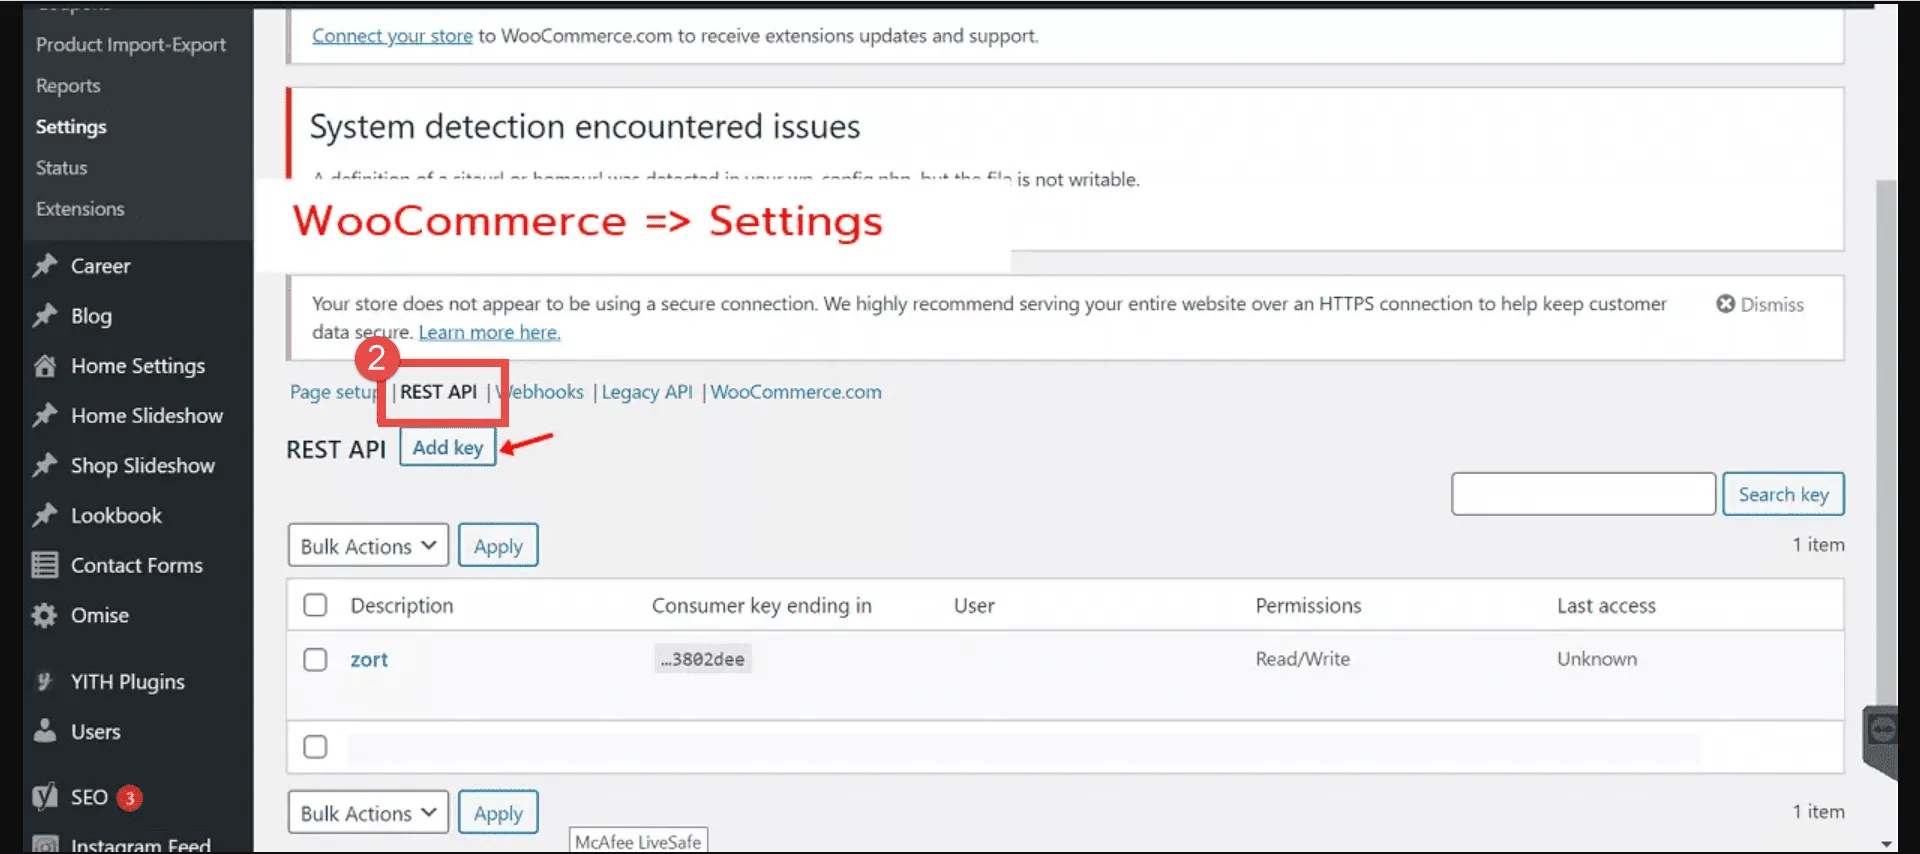Screen dimensions: 1920x854
Task: Expand the top Bulk Actions dropdown
Action: tap(368, 546)
